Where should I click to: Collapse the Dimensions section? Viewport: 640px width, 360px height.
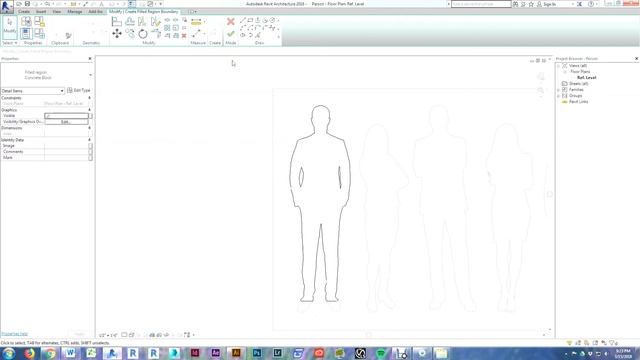pos(89,128)
